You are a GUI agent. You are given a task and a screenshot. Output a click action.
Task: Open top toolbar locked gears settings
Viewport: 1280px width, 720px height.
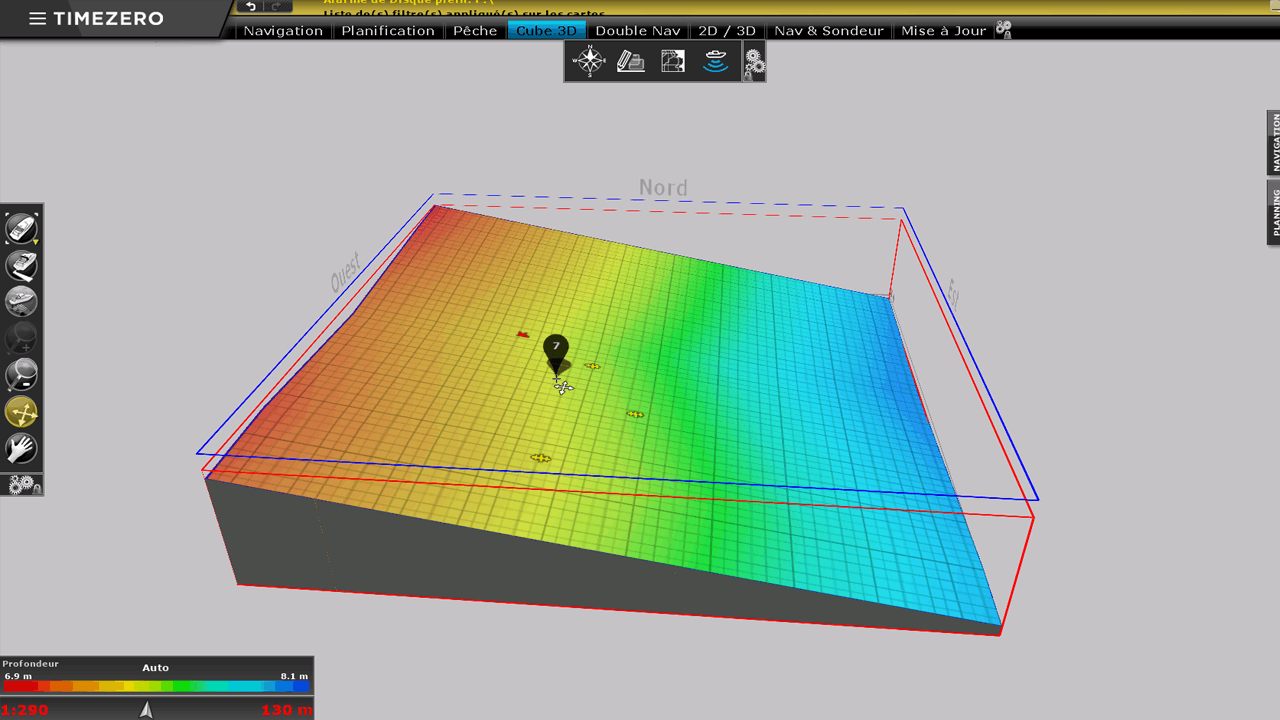pyautogui.click(x=754, y=63)
